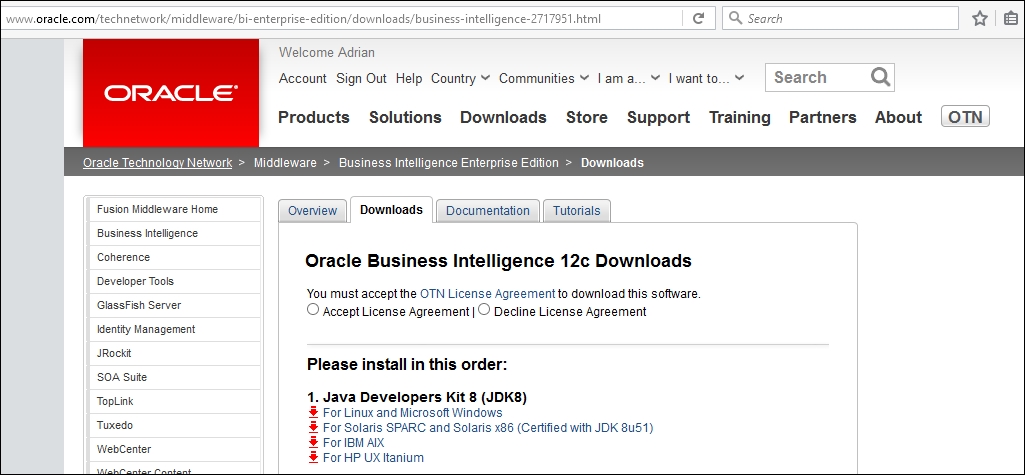Expand the Country dropdown
This screenshot has height=475, width=1025.
pyautogui.click(x=460, y=78)
